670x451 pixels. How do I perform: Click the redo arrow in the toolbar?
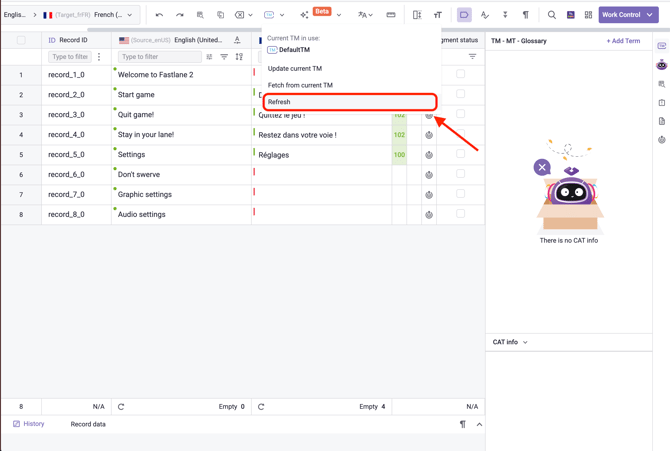pyautogui.click(x=180, y=15)
